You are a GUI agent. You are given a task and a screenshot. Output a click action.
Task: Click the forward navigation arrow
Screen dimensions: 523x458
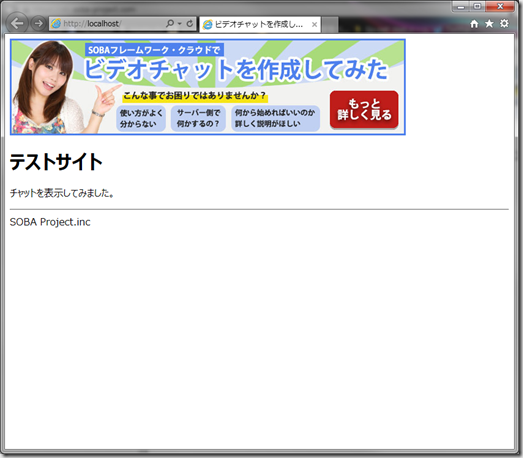coord(38,24)
